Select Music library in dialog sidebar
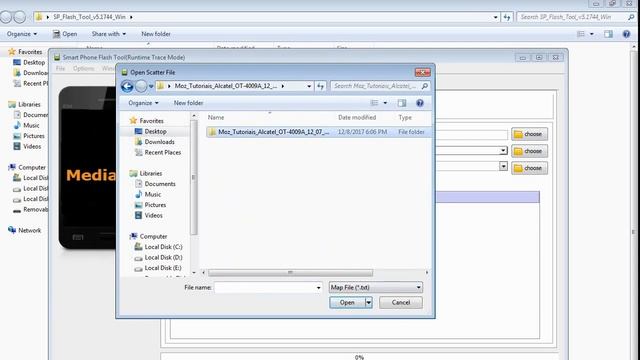Screen dimensions: 640x360 coord(152,194)
